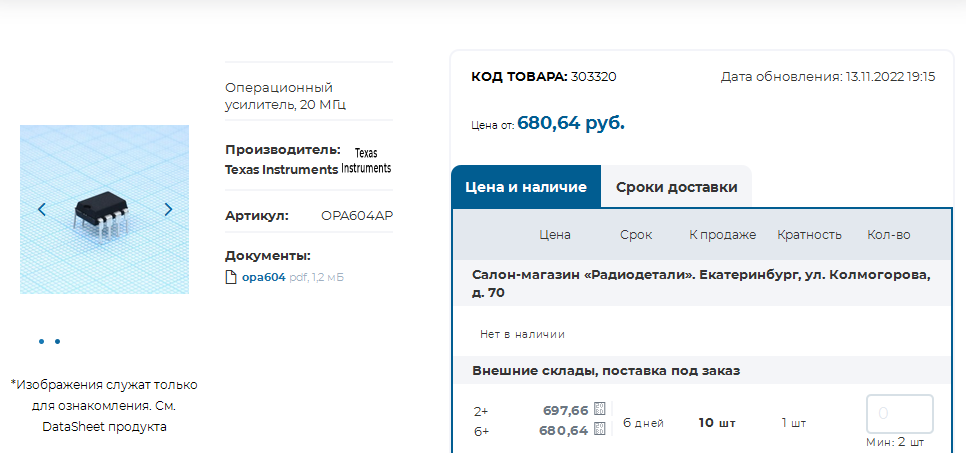Viewport: 966px width, 453px height.
Task: Switch to the Сроки доставки tab
Action: [x=676, y=187]
